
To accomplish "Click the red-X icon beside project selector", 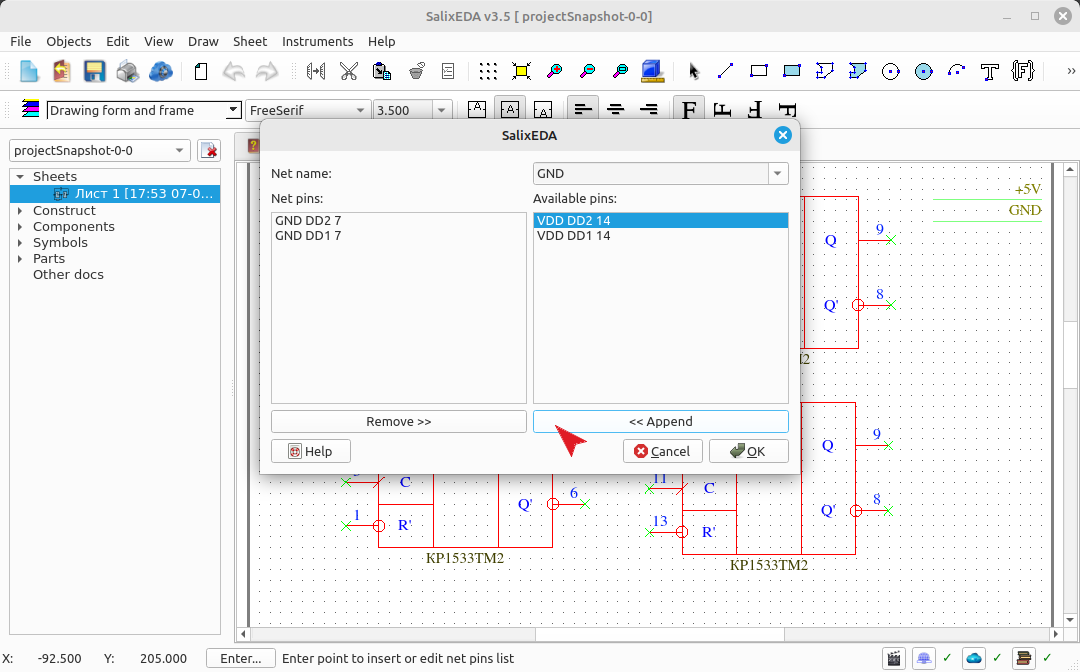I will click(x=209, y=150).
